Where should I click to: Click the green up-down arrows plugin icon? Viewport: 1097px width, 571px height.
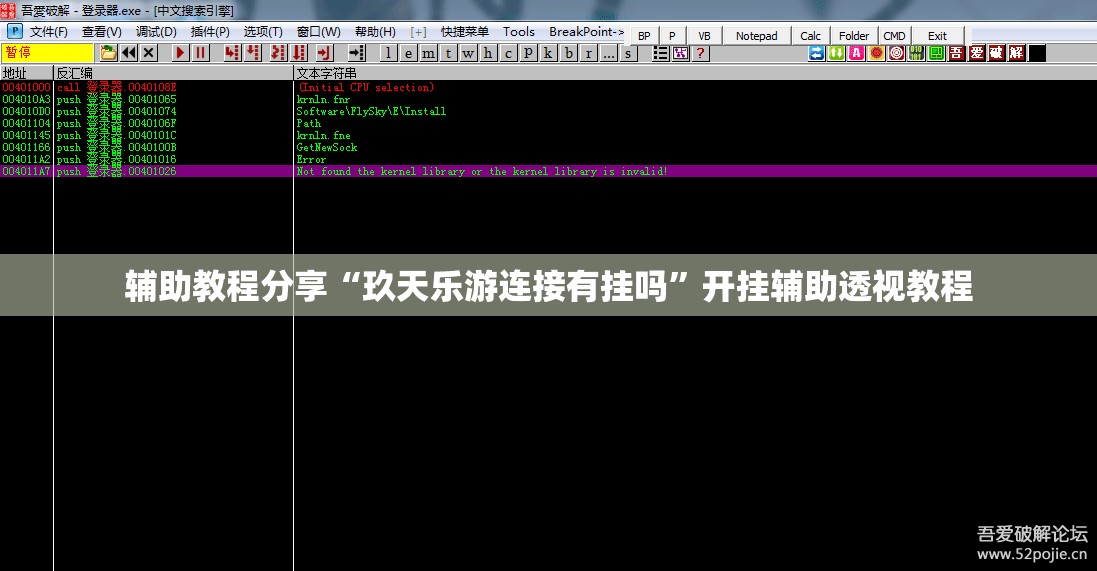[837, 53]
